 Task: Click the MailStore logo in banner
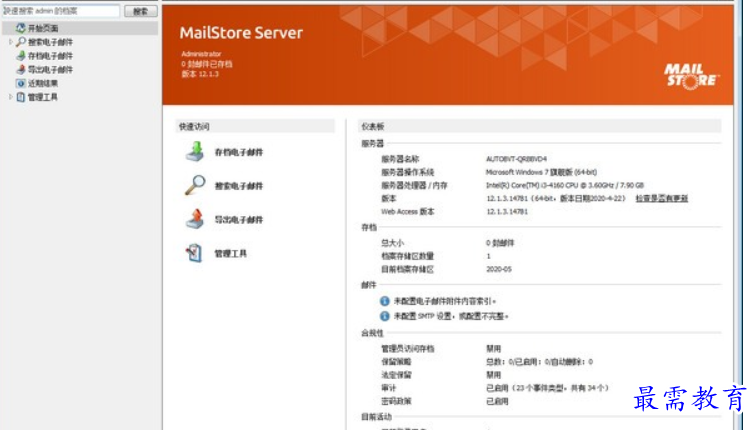click(x=691, y=77)
